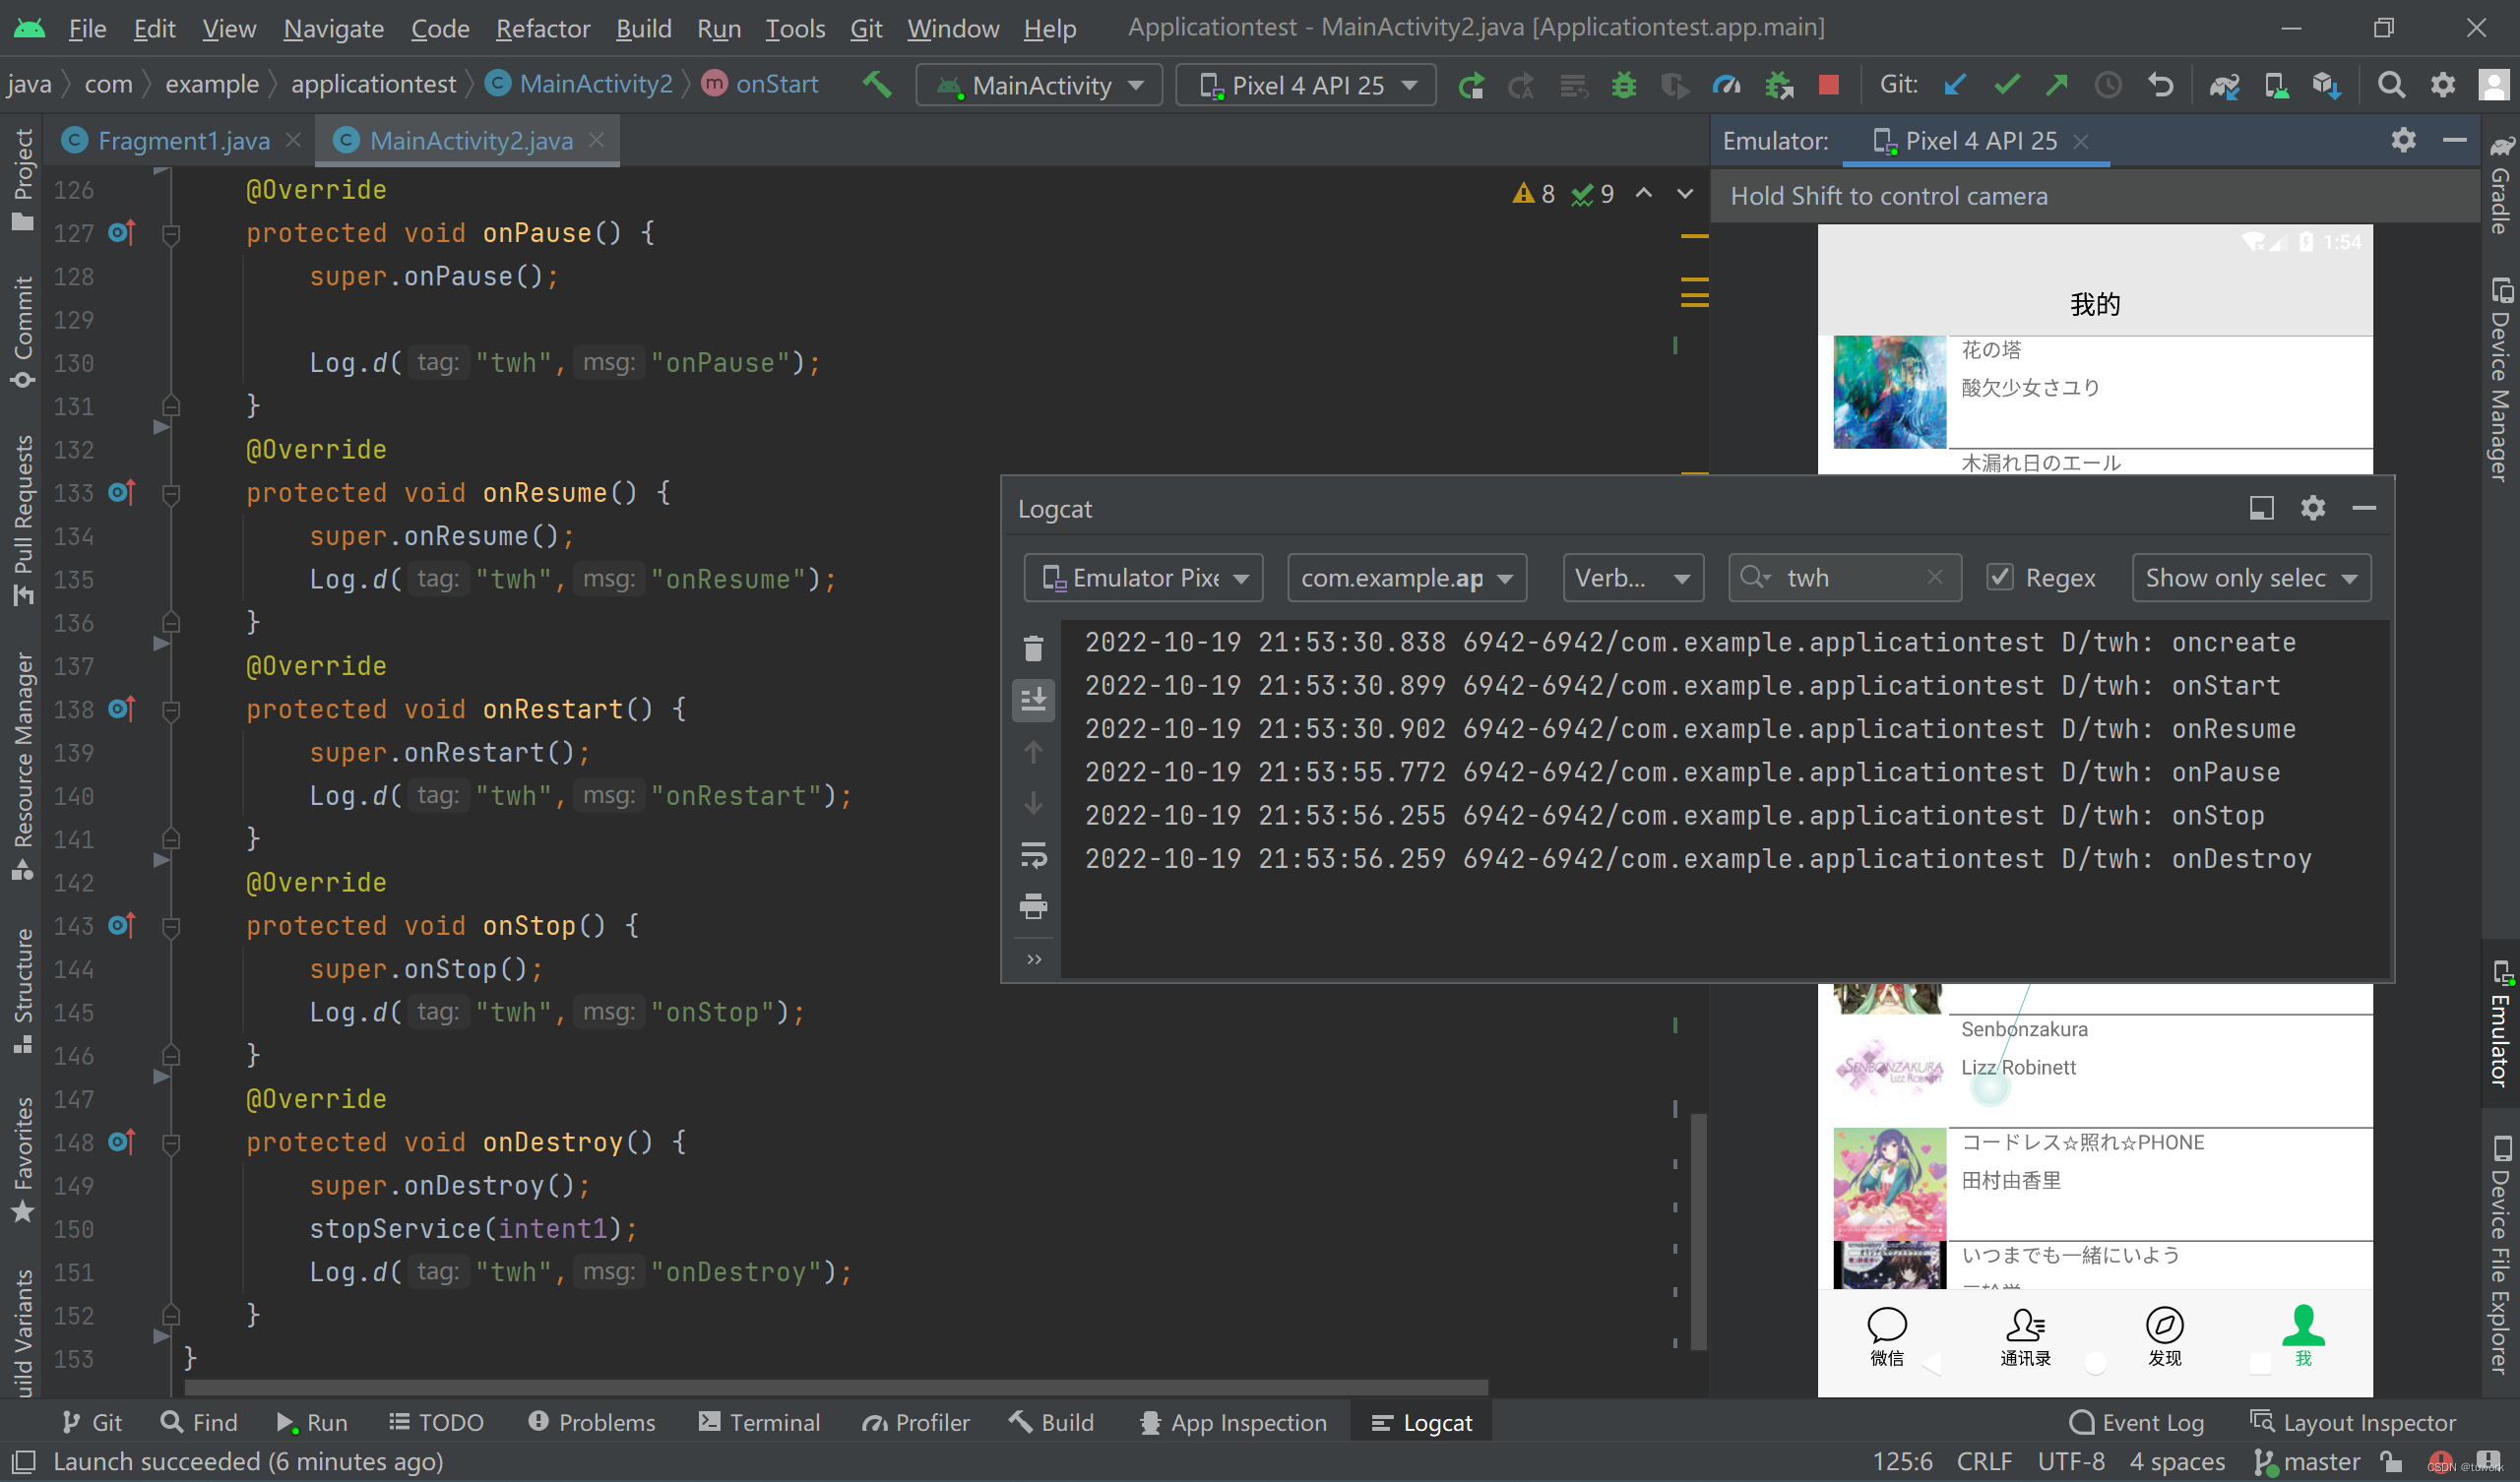The height and width of the screenshot is (1482, 2520).
Task: Open the SDK Manager toolbar icon
Action: (x=2326, y=86)
